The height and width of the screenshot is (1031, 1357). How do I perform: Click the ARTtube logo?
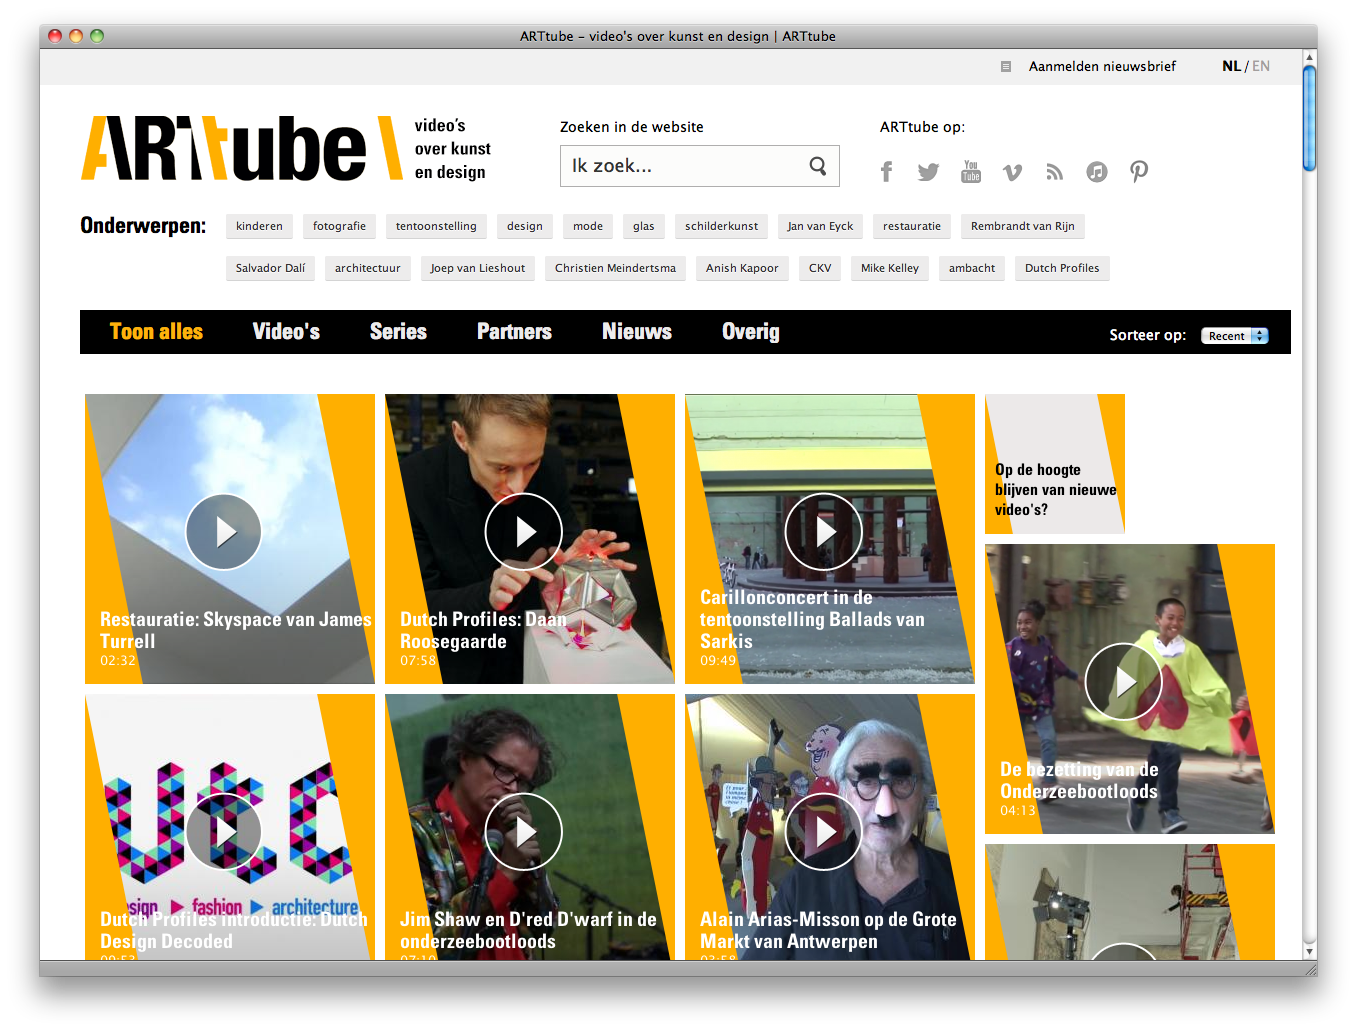pyautogui.click(x=242, y=149)
